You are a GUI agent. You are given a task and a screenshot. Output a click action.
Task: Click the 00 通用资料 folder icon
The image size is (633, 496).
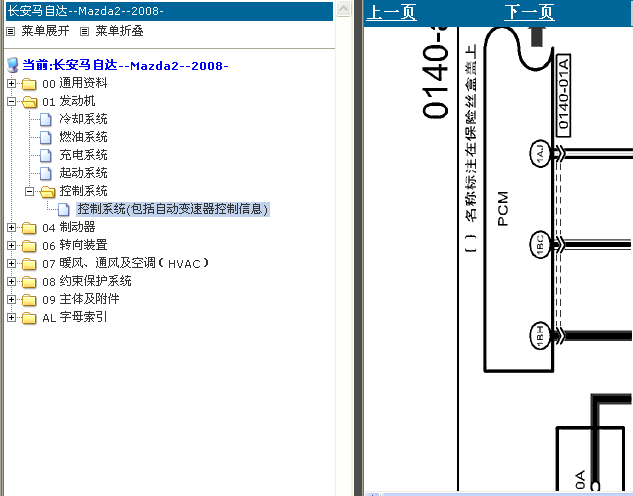(29, 84)
